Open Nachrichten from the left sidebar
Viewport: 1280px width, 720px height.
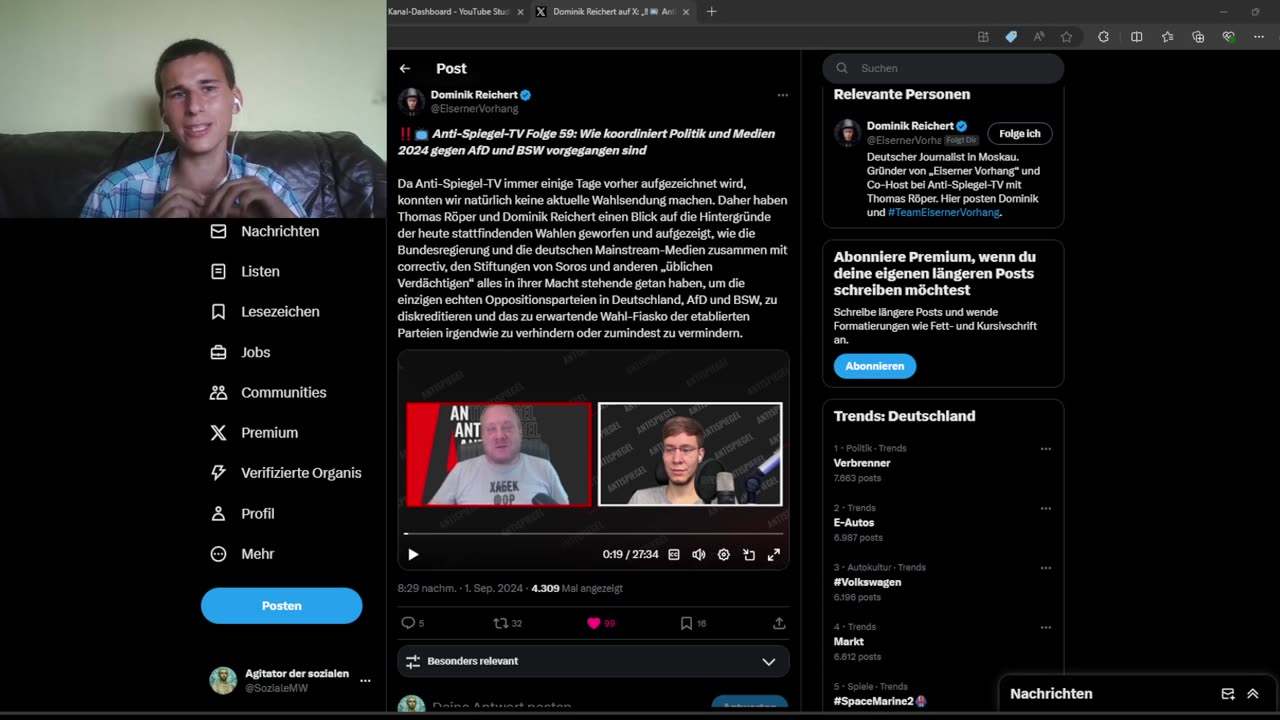265,231
